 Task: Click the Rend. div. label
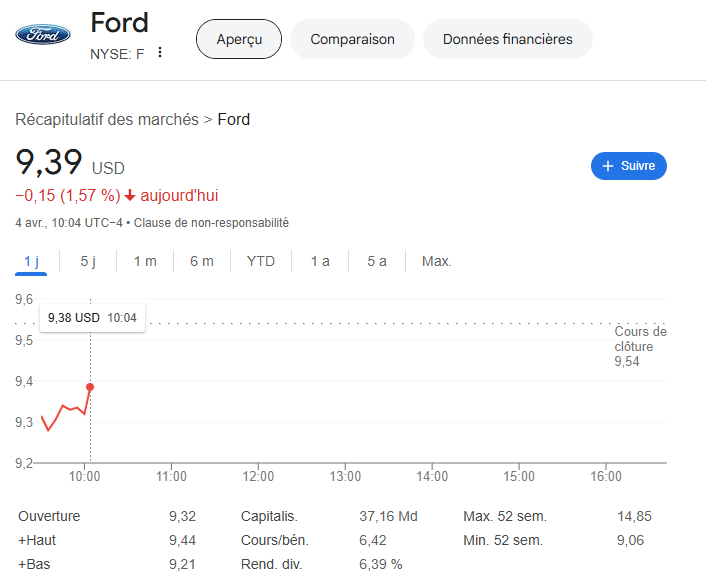[272, 564]
